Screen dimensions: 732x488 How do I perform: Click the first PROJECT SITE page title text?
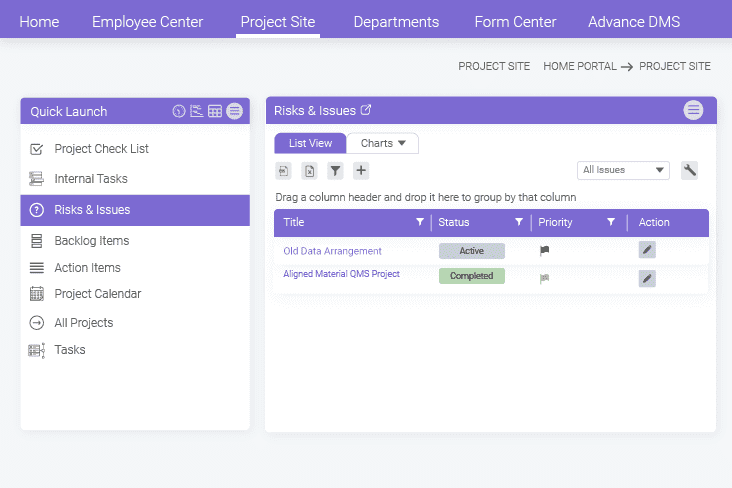point(494,66)
